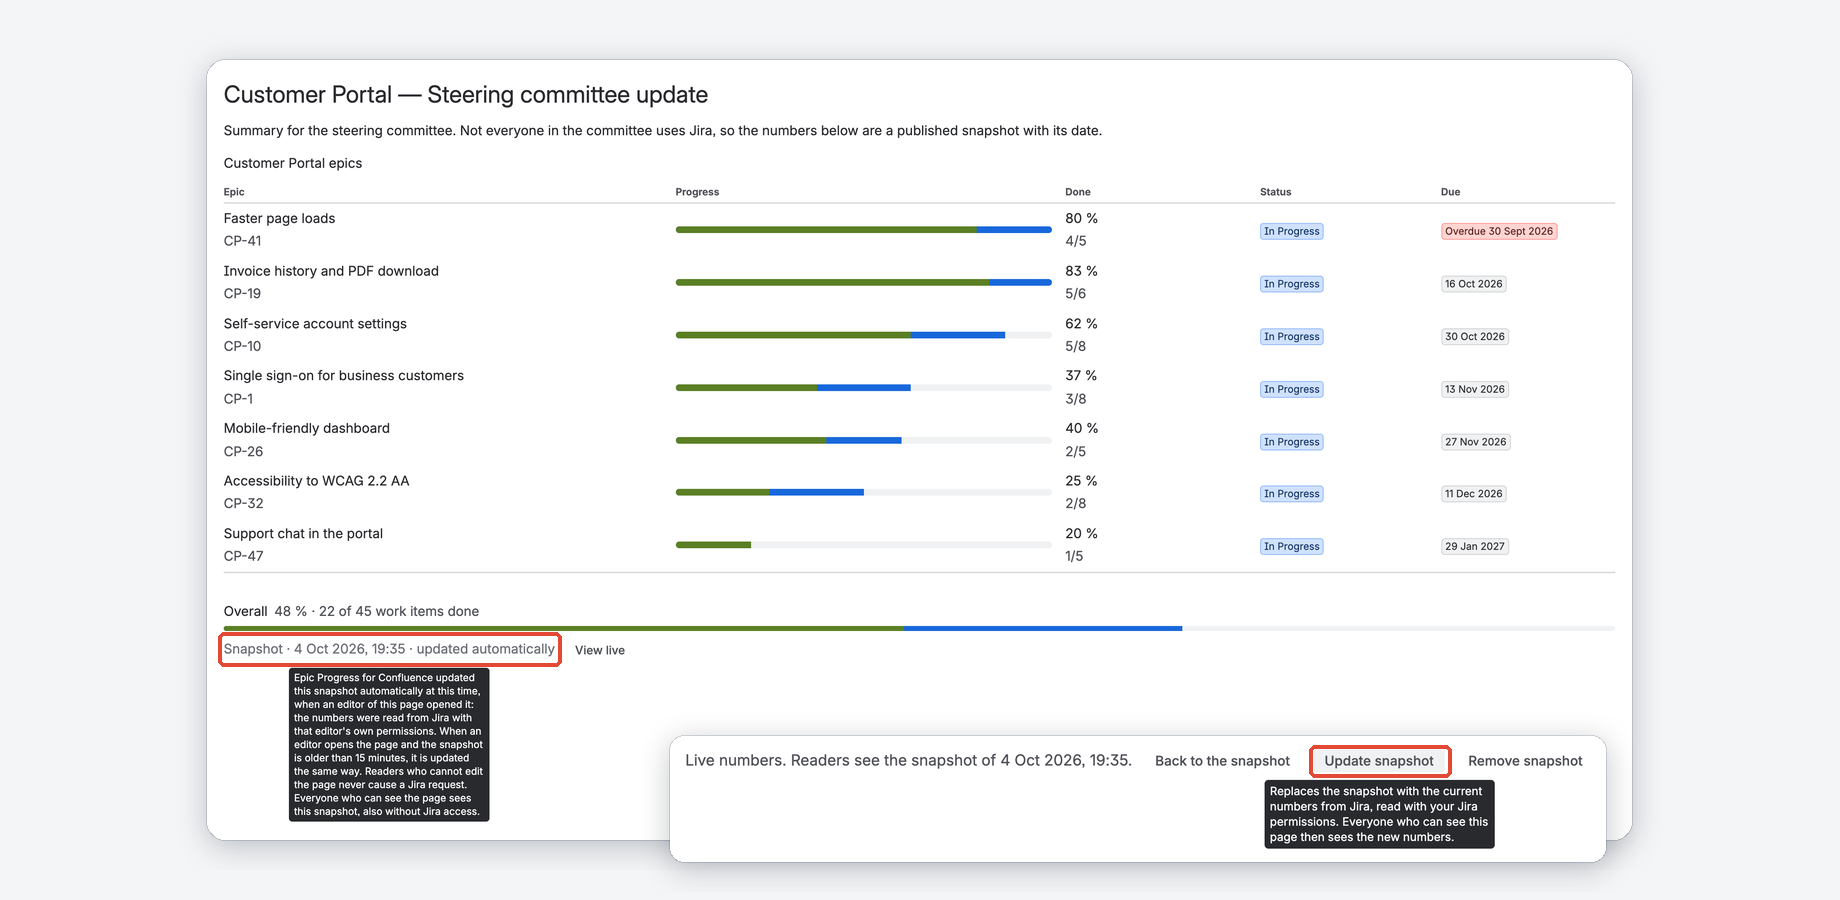
Task: Click the Status column header
Action: pyautogui.click(x=1275, y=192)
